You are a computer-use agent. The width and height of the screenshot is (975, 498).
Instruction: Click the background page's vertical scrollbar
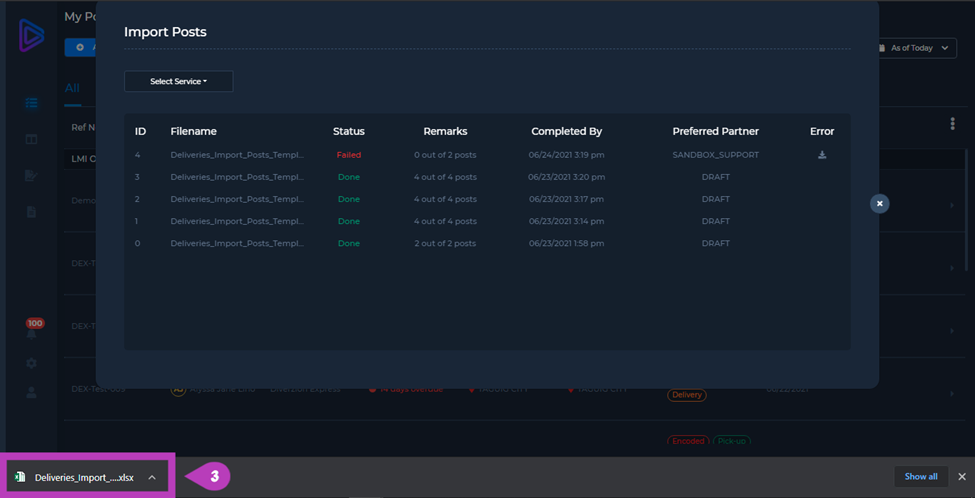point(966,209)
